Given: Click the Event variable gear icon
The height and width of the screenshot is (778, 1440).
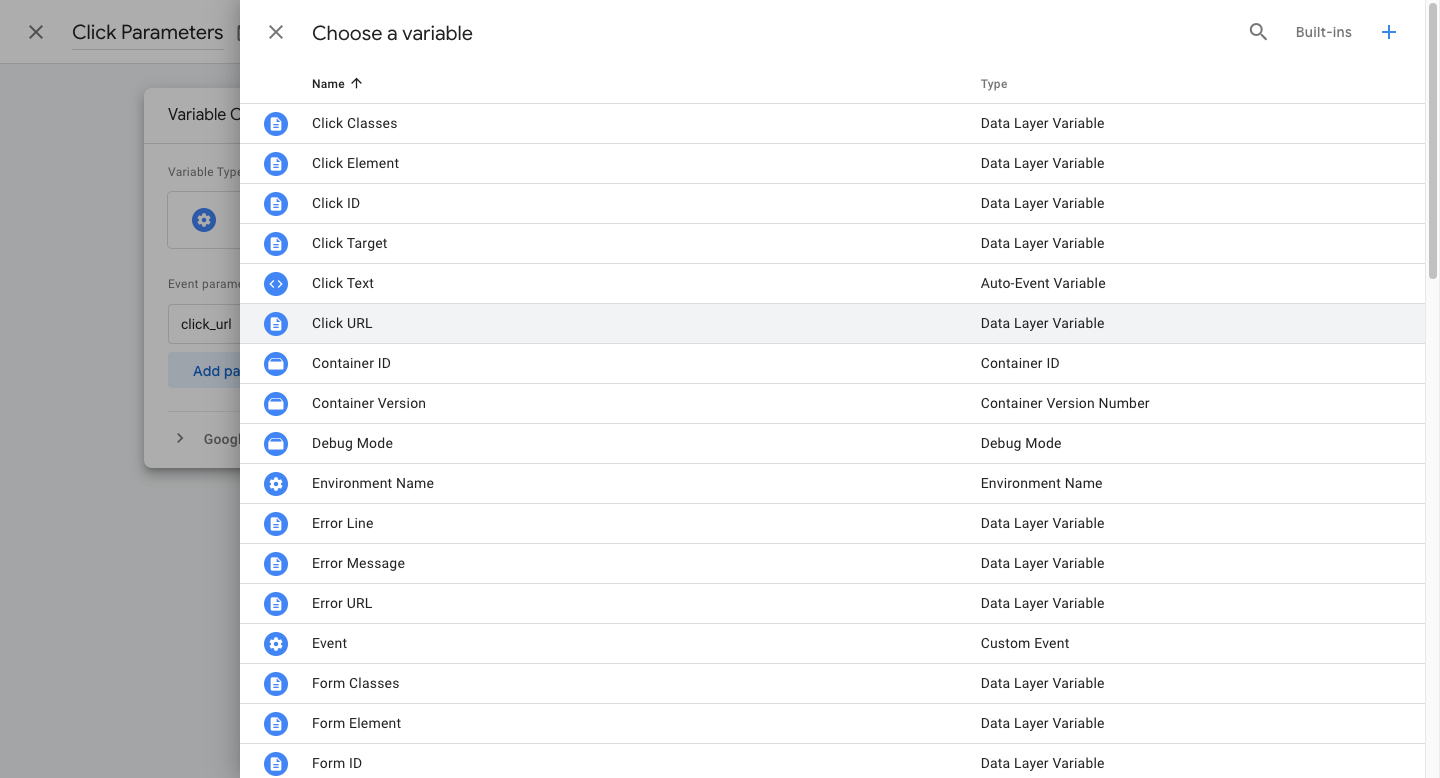Looking at the screenshot, I should [x=276, y=644].
